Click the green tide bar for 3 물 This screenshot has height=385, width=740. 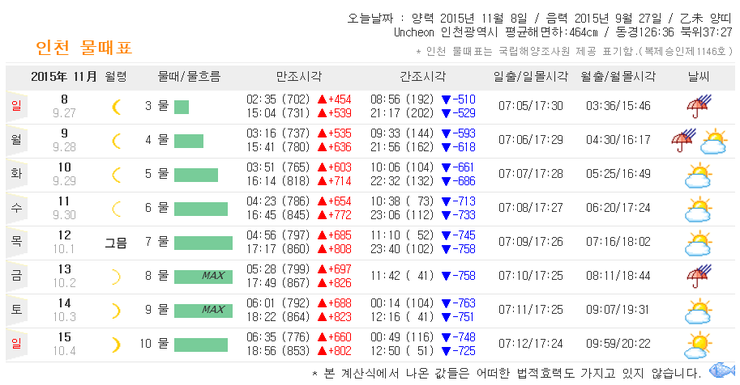(x=181, y=107)
